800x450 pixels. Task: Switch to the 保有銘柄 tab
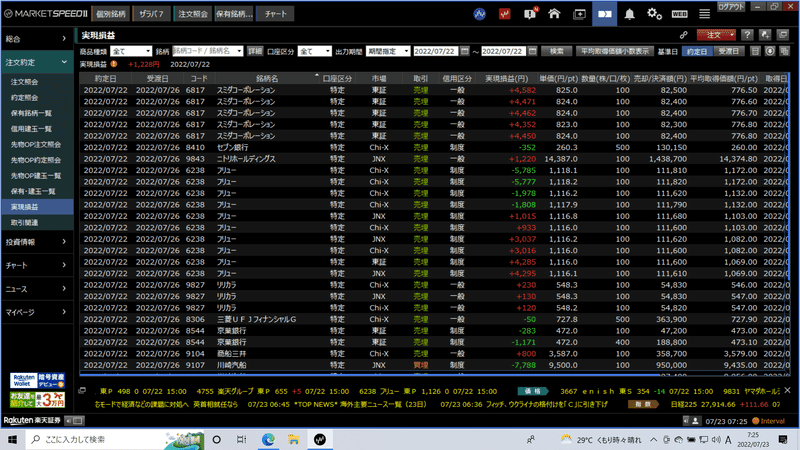(234, 14)
